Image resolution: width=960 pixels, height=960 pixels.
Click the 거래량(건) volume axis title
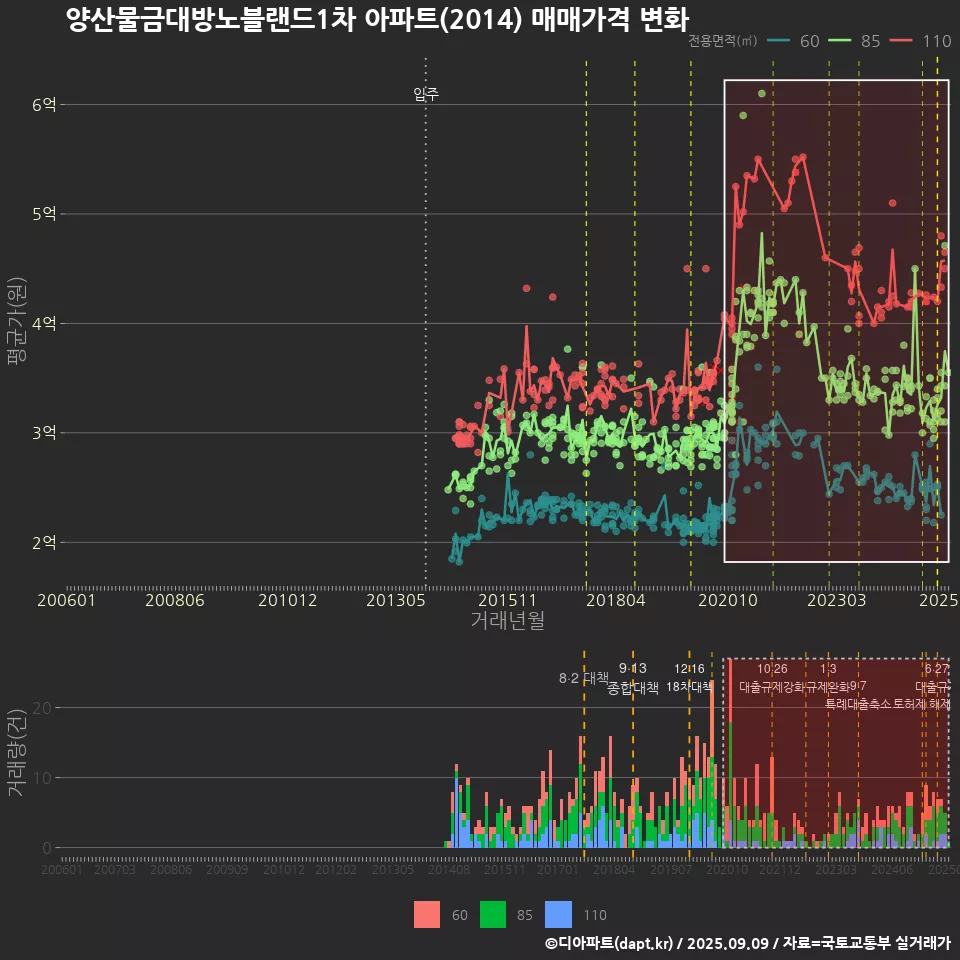(17, 753)
